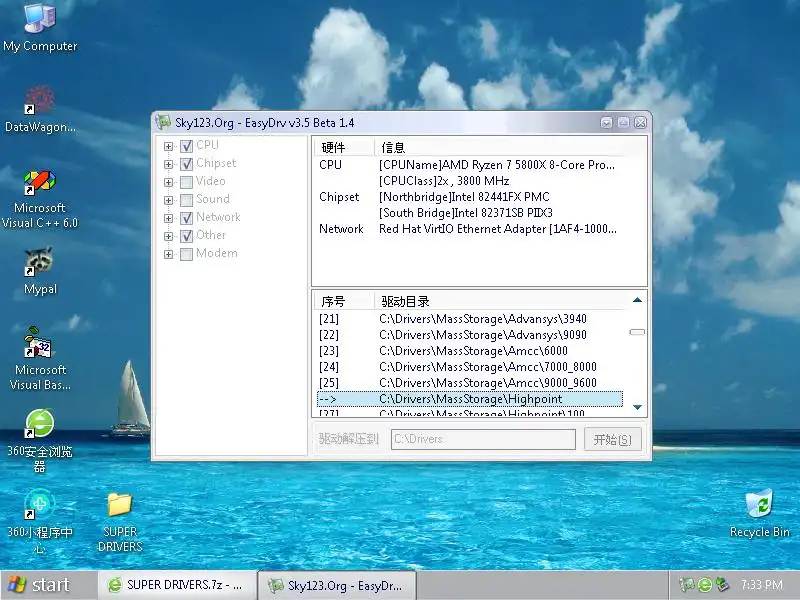Screen dimensions: 800x600
Task: Click the driver list scroll up arrow
Action: 637,300
